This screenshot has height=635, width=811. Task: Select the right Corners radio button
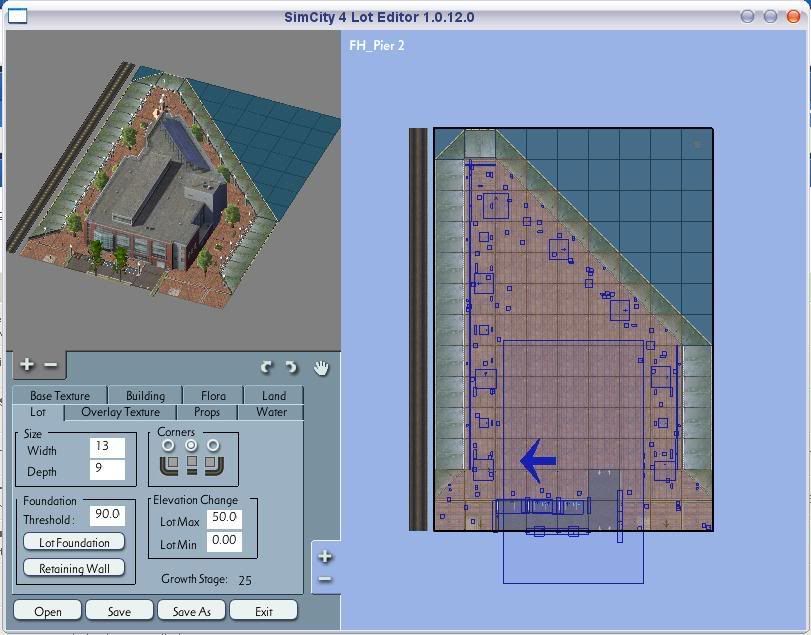coord(213,445)
